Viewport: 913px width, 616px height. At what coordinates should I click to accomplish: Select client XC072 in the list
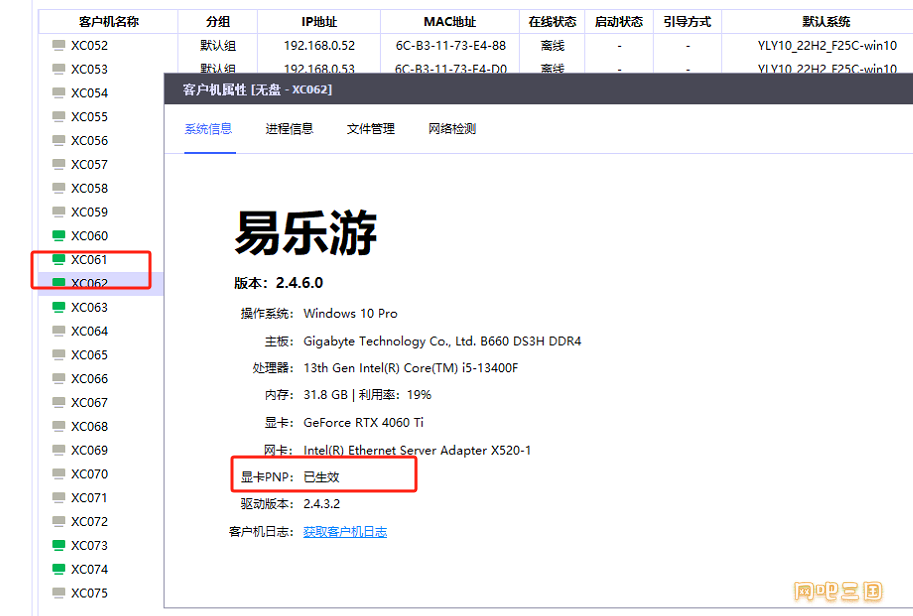(90, 522)
